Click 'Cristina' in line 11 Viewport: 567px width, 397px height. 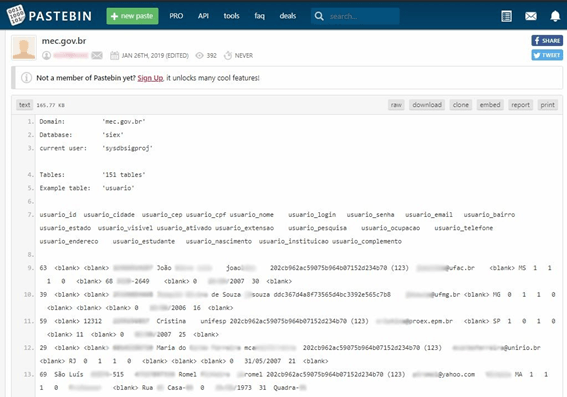(171, 321)
